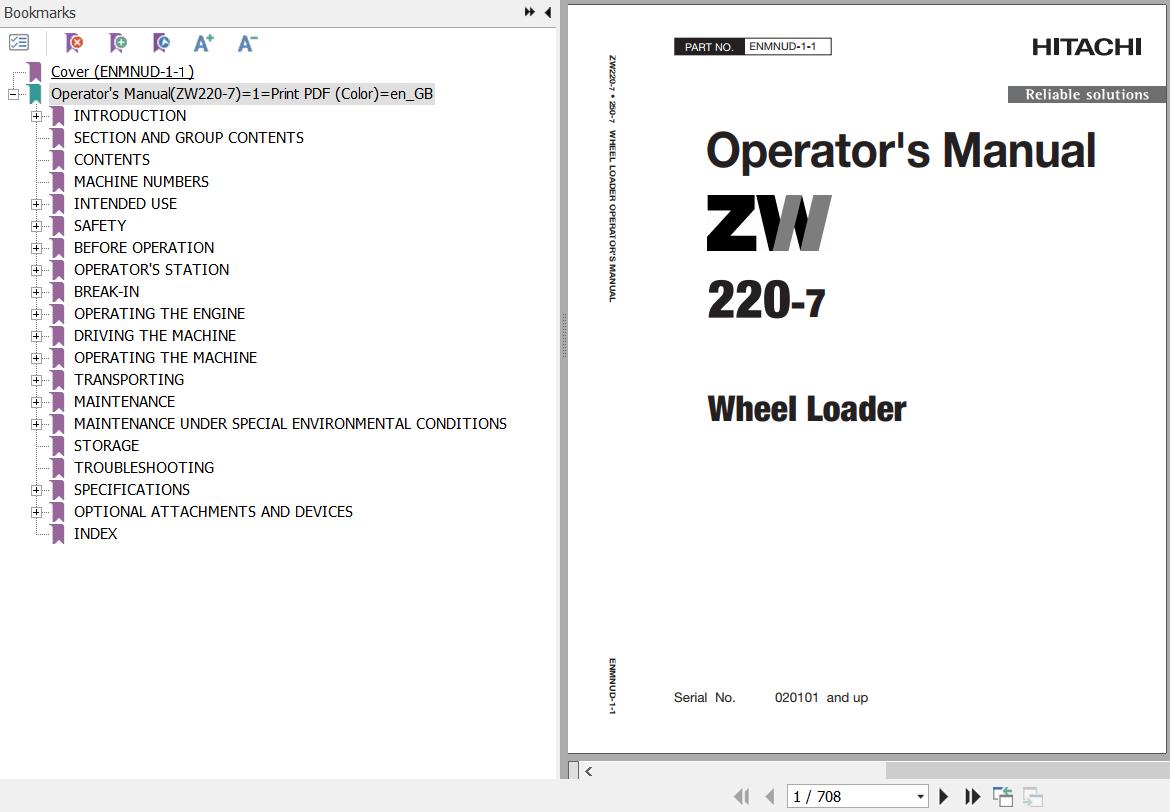Expand the BEFORE OPERATION bookmark
Image resolution: width=1170 pixels, height=812 pixels.
coord(36,248)
